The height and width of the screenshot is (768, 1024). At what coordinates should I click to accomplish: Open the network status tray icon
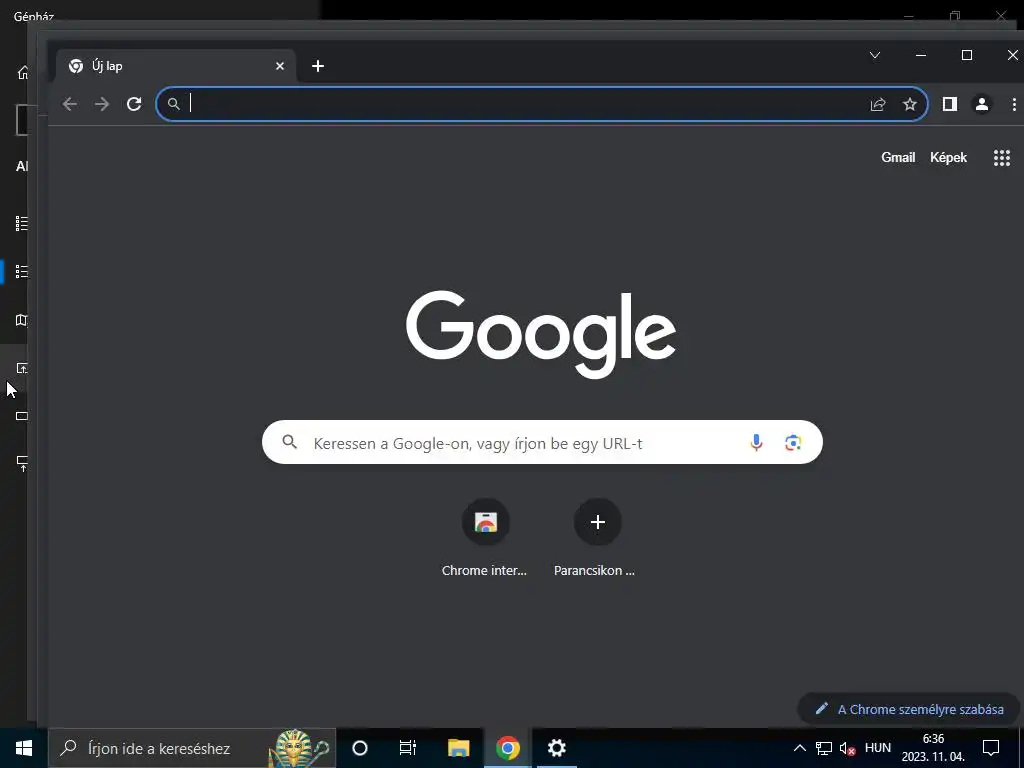[x=824, y=748]
